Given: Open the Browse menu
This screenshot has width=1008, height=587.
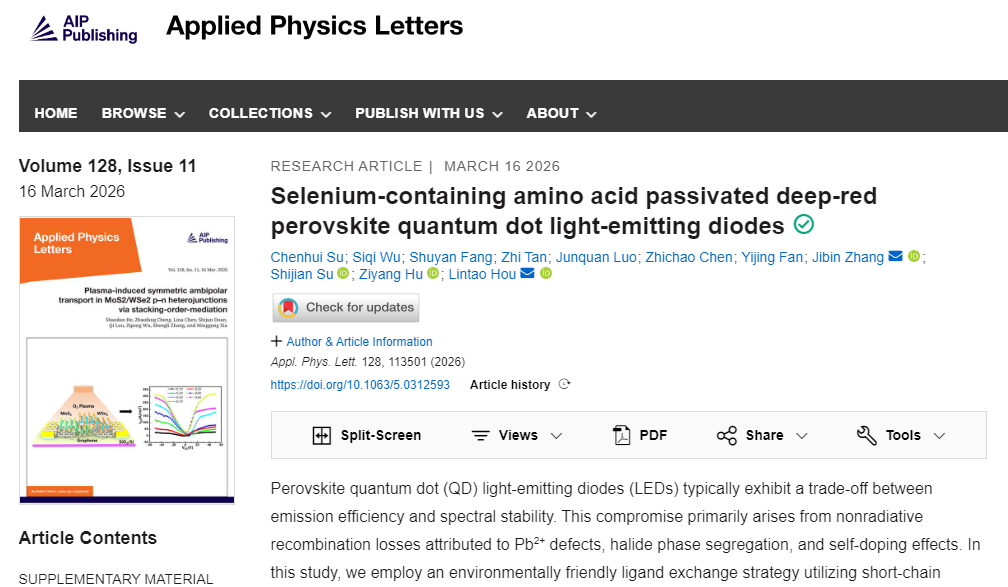Looking at the screenshot, I should 143,113.
